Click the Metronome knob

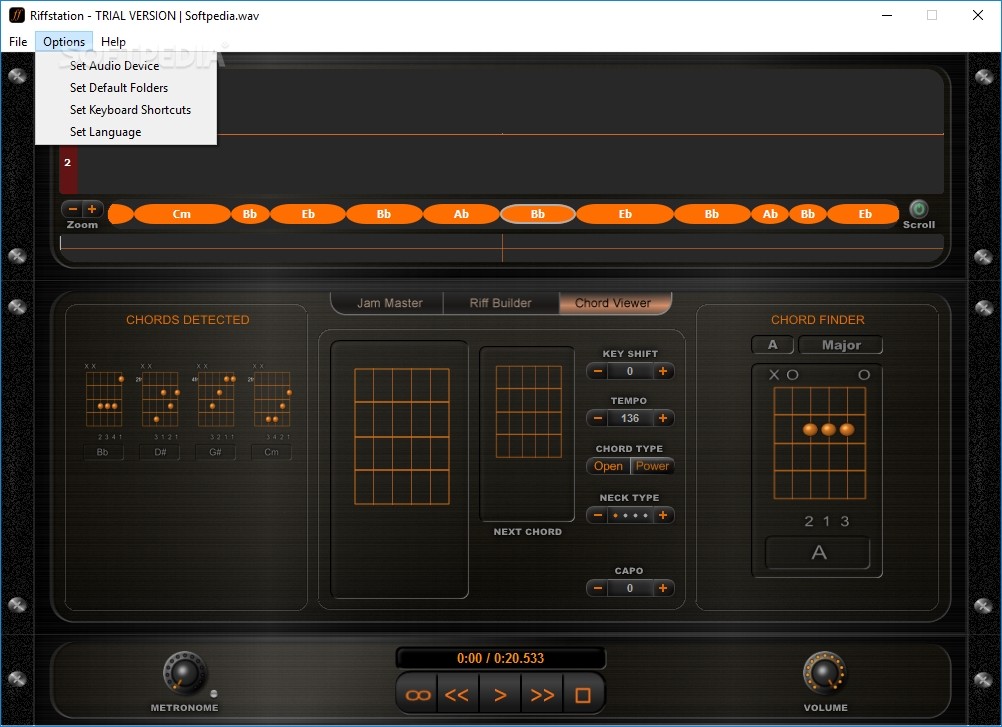185,673
